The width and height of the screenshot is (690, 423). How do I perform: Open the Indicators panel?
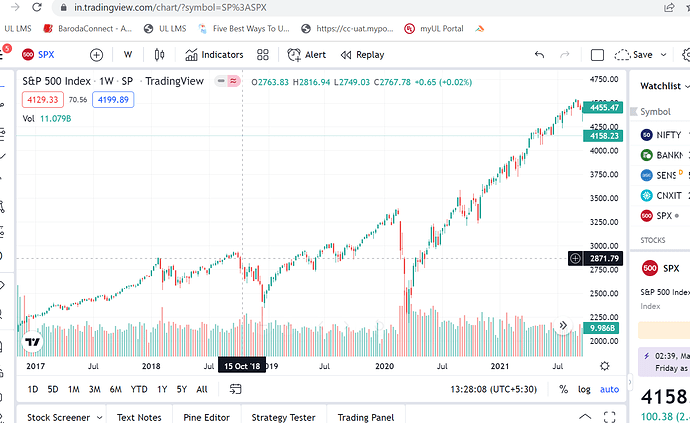click(213, 55)
